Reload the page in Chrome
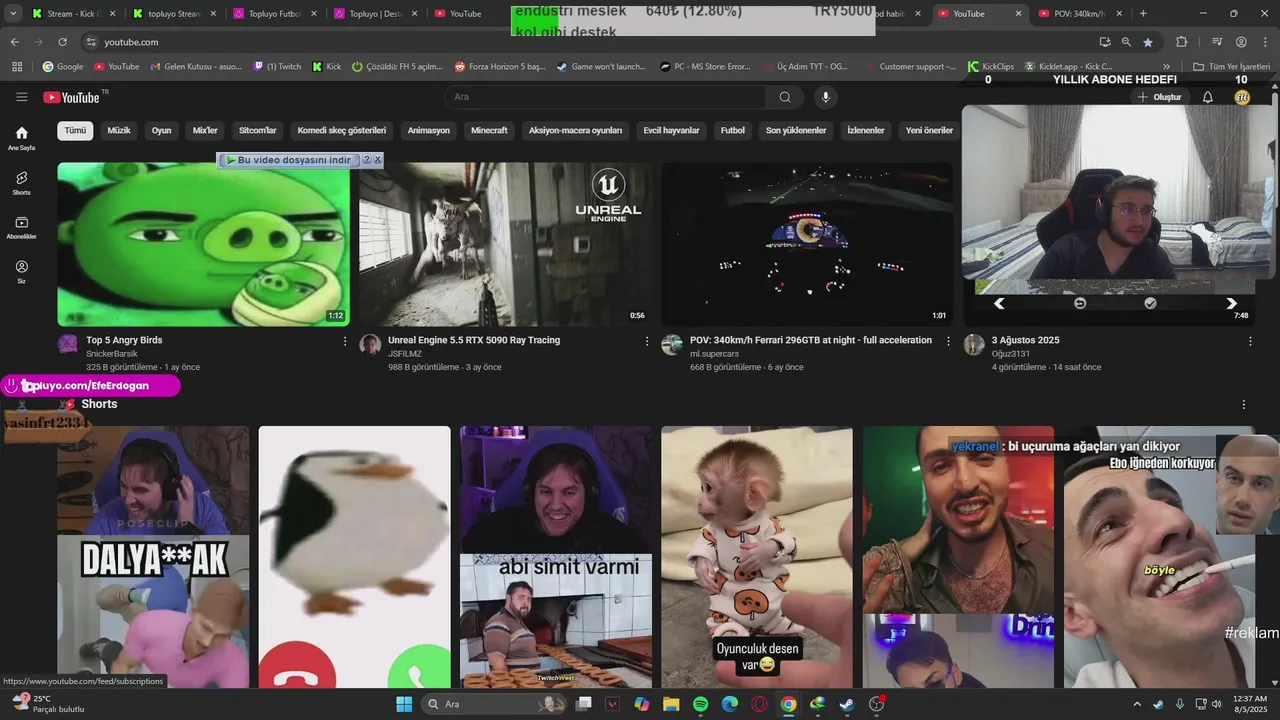The width and height of the screenshot is (1280, 720). click(x=62, y=42)
